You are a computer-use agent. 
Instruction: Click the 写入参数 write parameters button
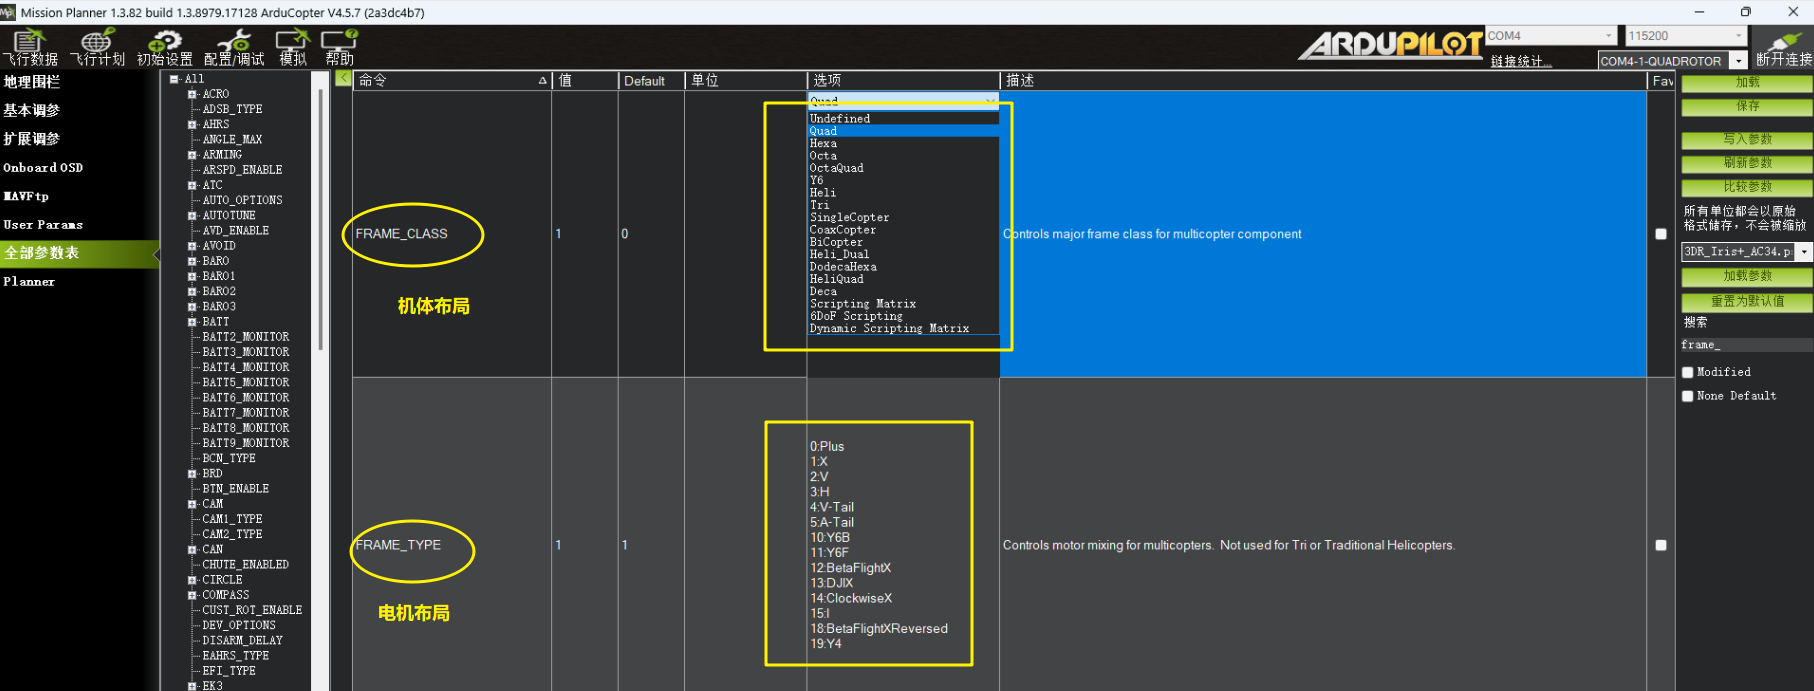tap(1746, 140)
